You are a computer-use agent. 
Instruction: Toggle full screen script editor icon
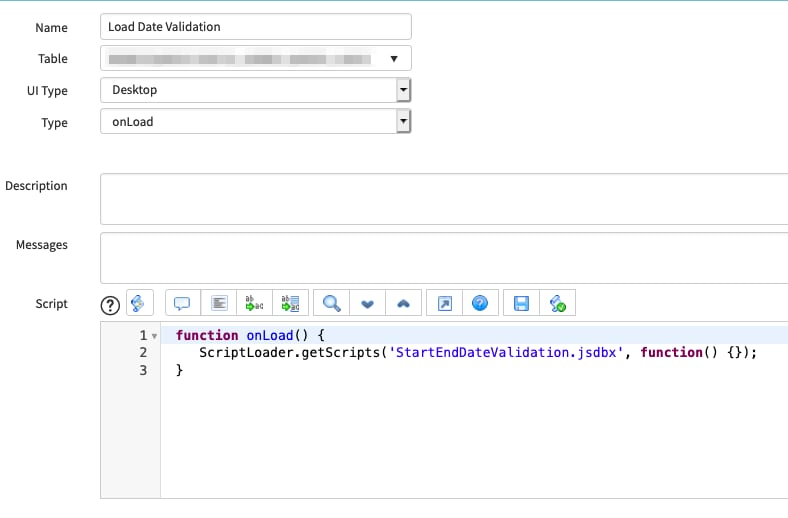[x=444, y=303]
